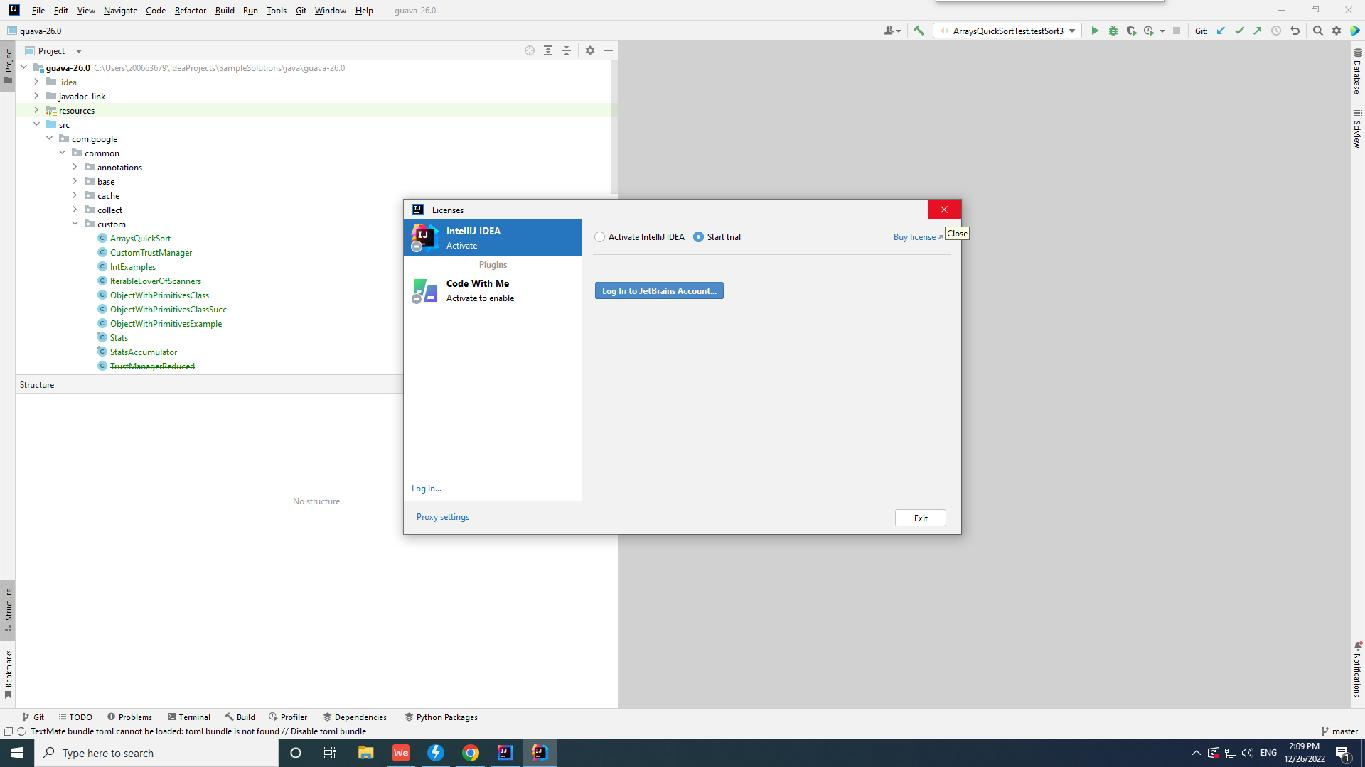Open Project view mode dropdown
This screenshot has width=1365, height=767.
[54, 50]
